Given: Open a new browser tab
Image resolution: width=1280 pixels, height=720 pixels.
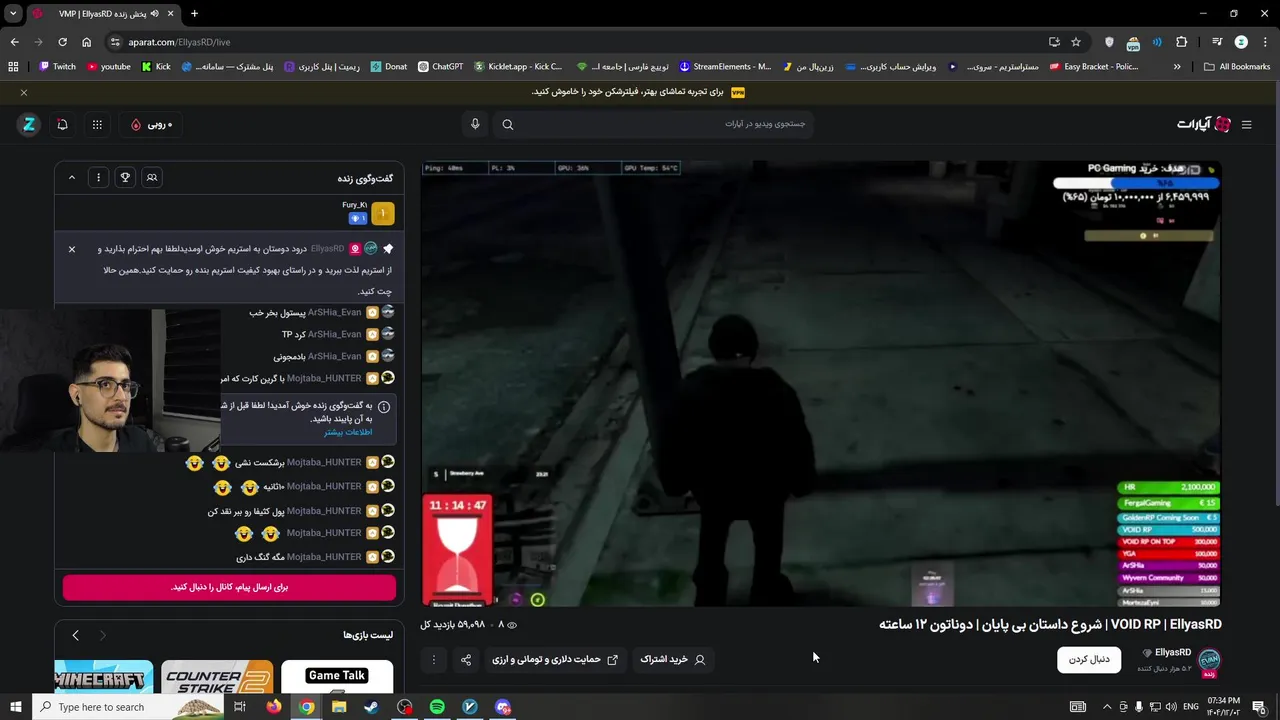Looking at the screenshot, I should [194, 13].
